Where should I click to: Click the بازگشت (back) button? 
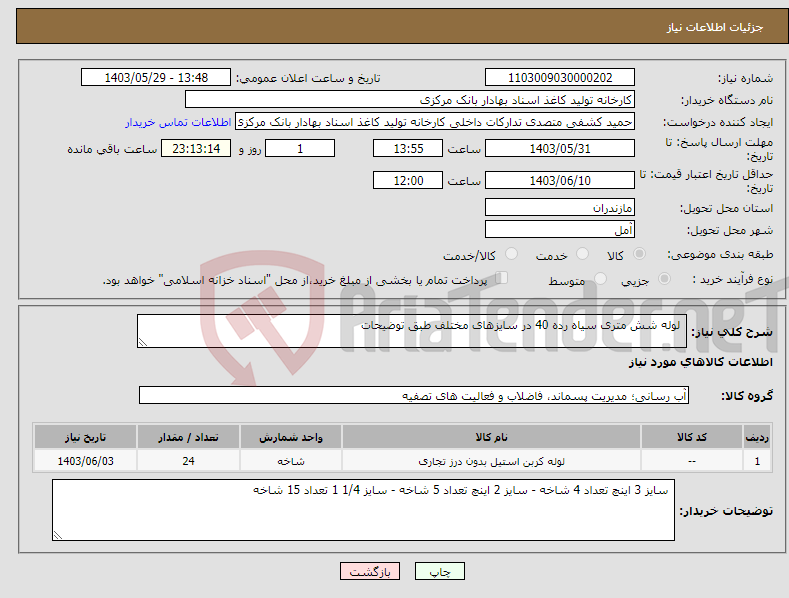[x=370, y=571]
